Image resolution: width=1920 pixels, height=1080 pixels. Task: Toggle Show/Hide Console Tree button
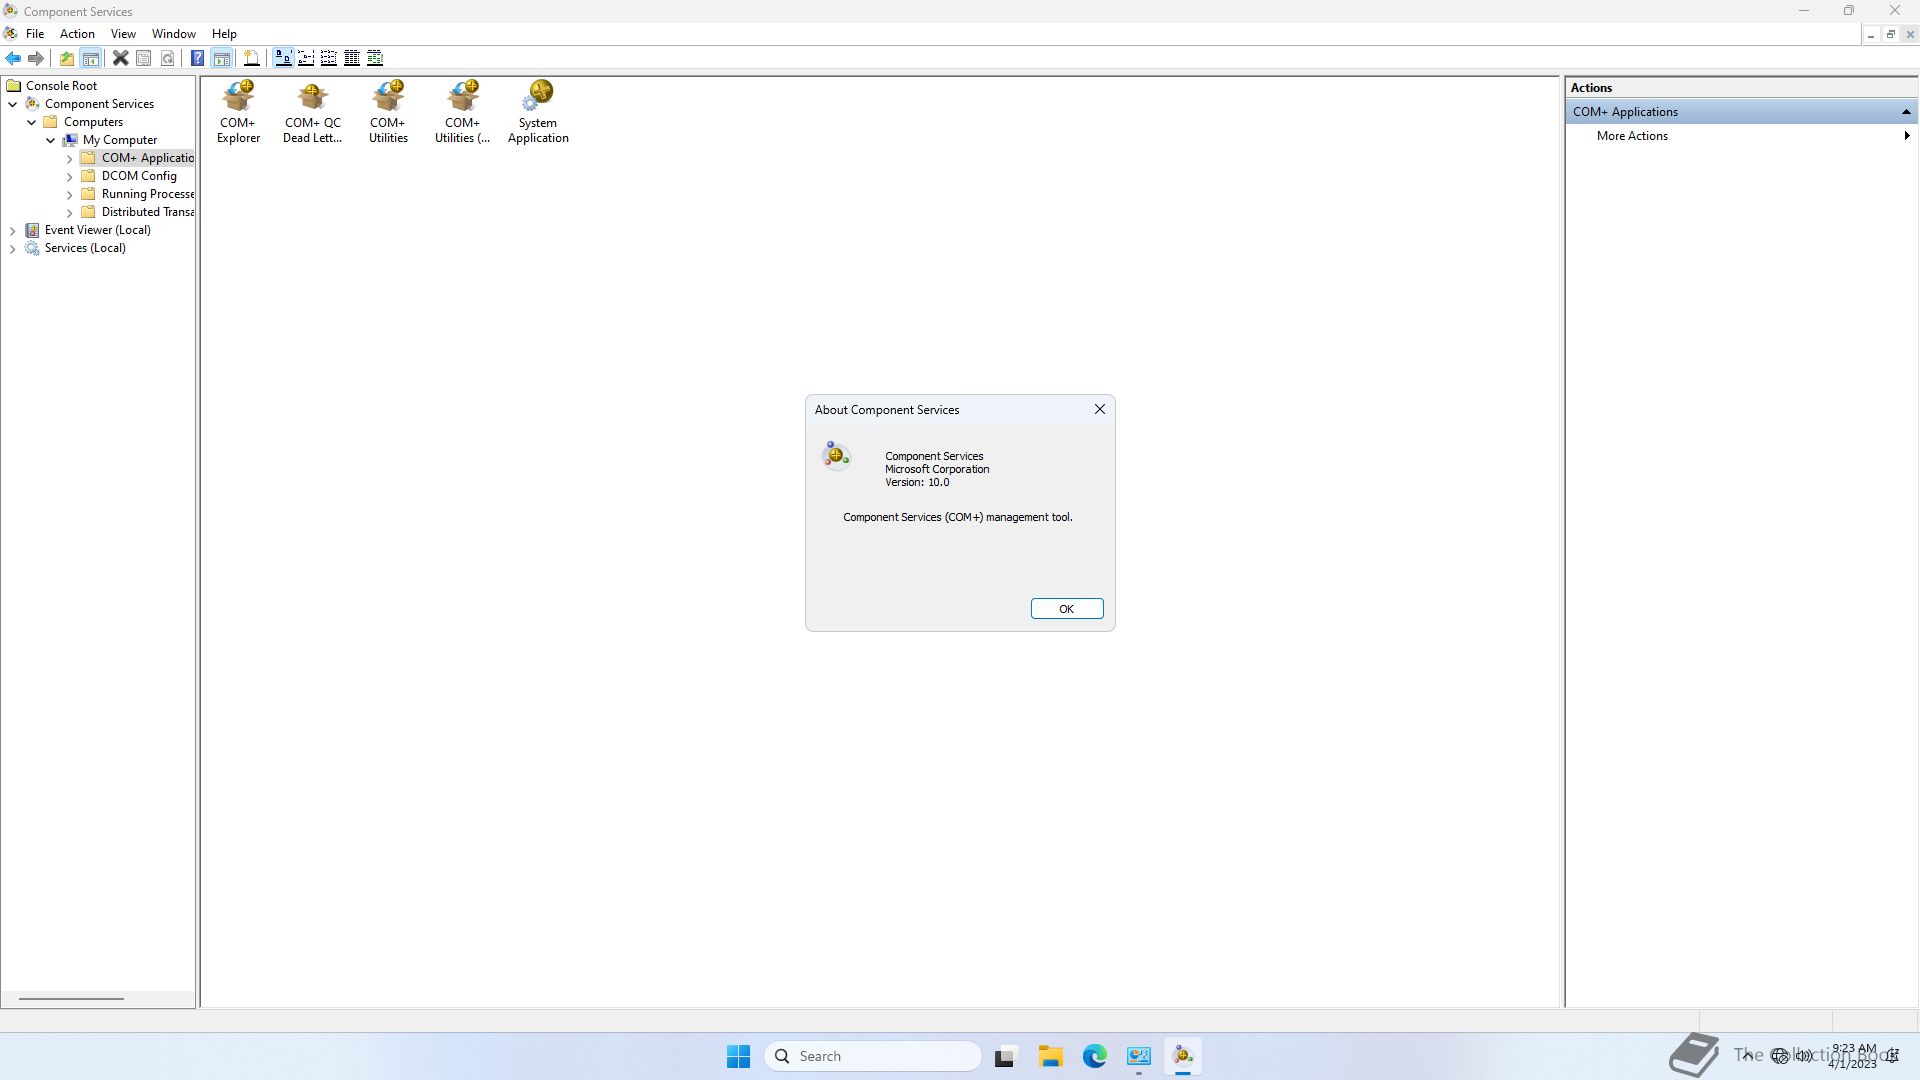(90, 58)
